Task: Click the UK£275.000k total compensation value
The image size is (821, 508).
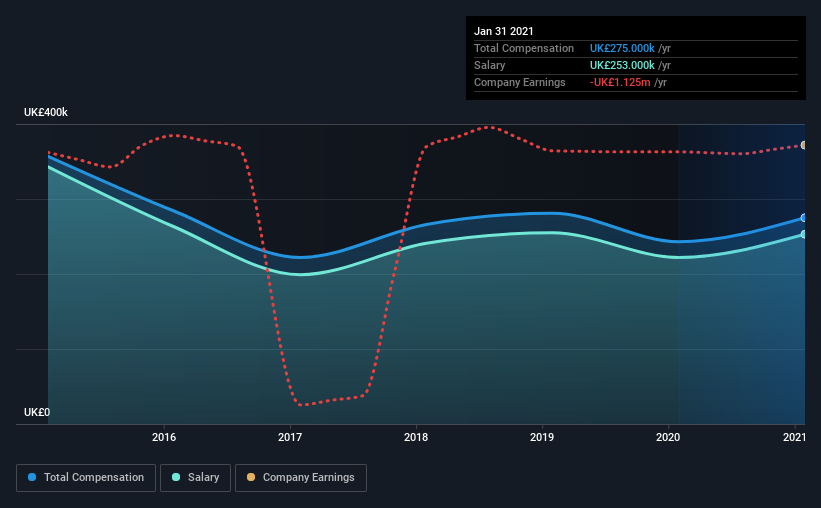Action: coord(622,48)
